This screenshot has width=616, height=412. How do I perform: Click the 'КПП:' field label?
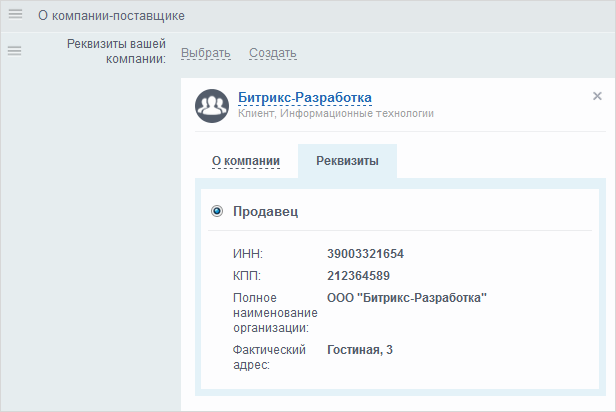247,276
